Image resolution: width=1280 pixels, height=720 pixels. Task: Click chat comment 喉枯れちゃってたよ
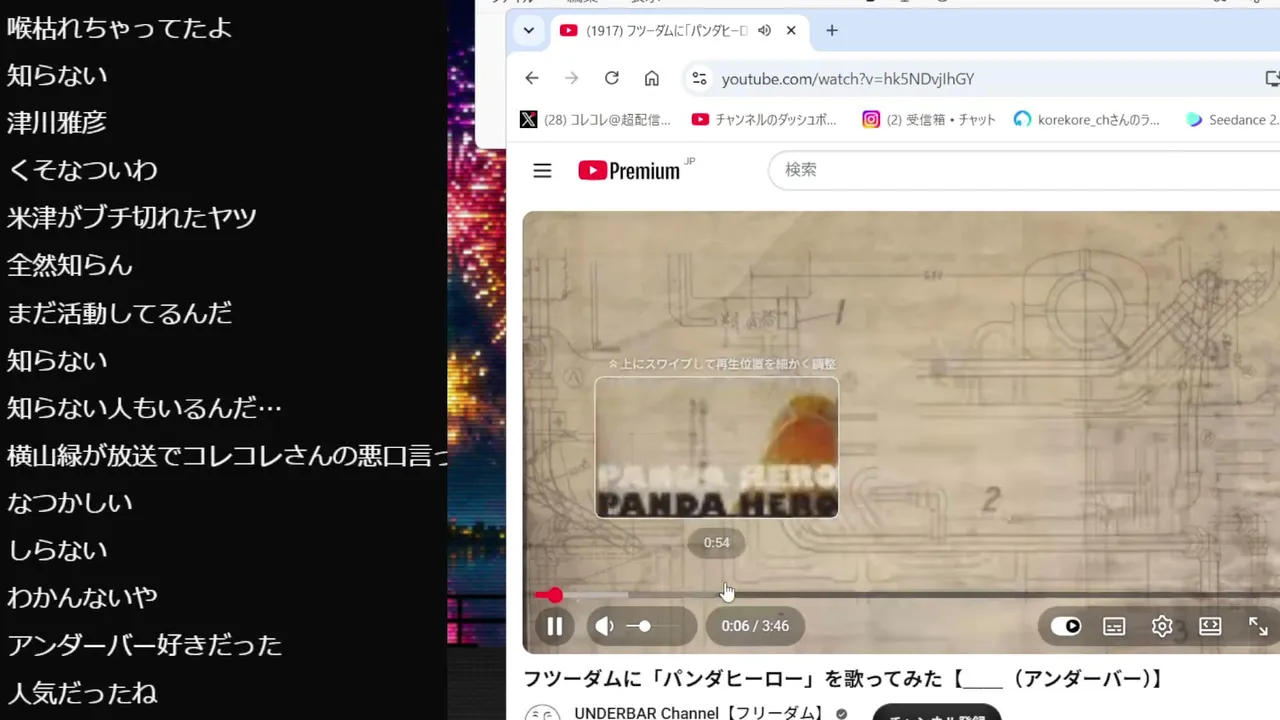coord(120,28)
